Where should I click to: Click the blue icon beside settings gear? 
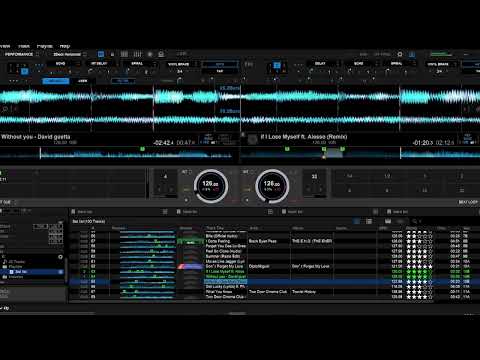coord(412,54)
